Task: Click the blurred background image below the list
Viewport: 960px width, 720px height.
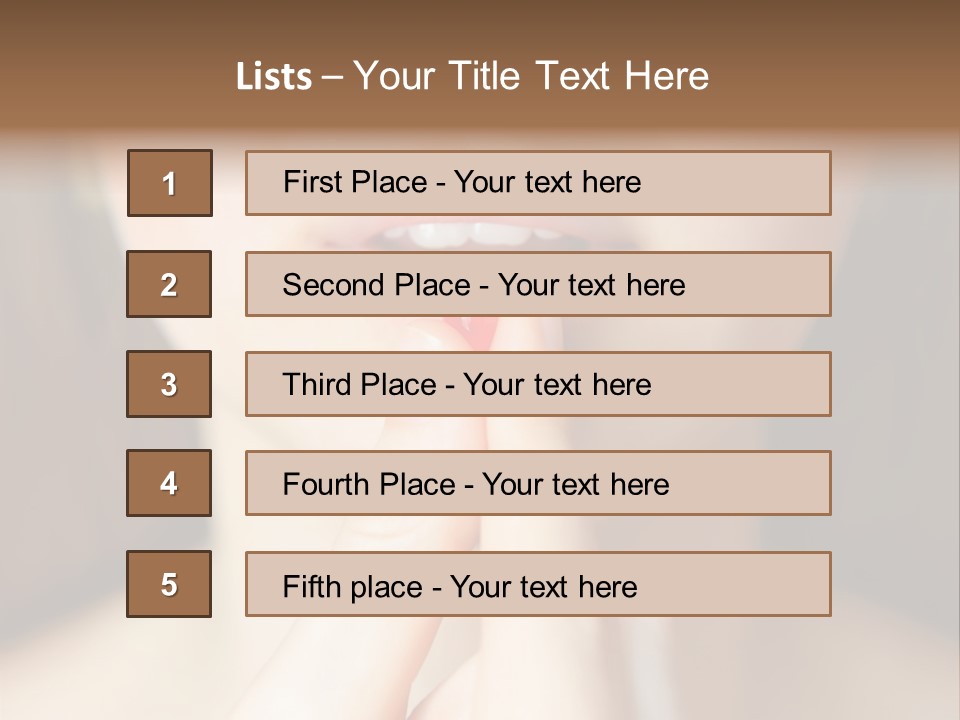Action: click(x=480, y=670)
